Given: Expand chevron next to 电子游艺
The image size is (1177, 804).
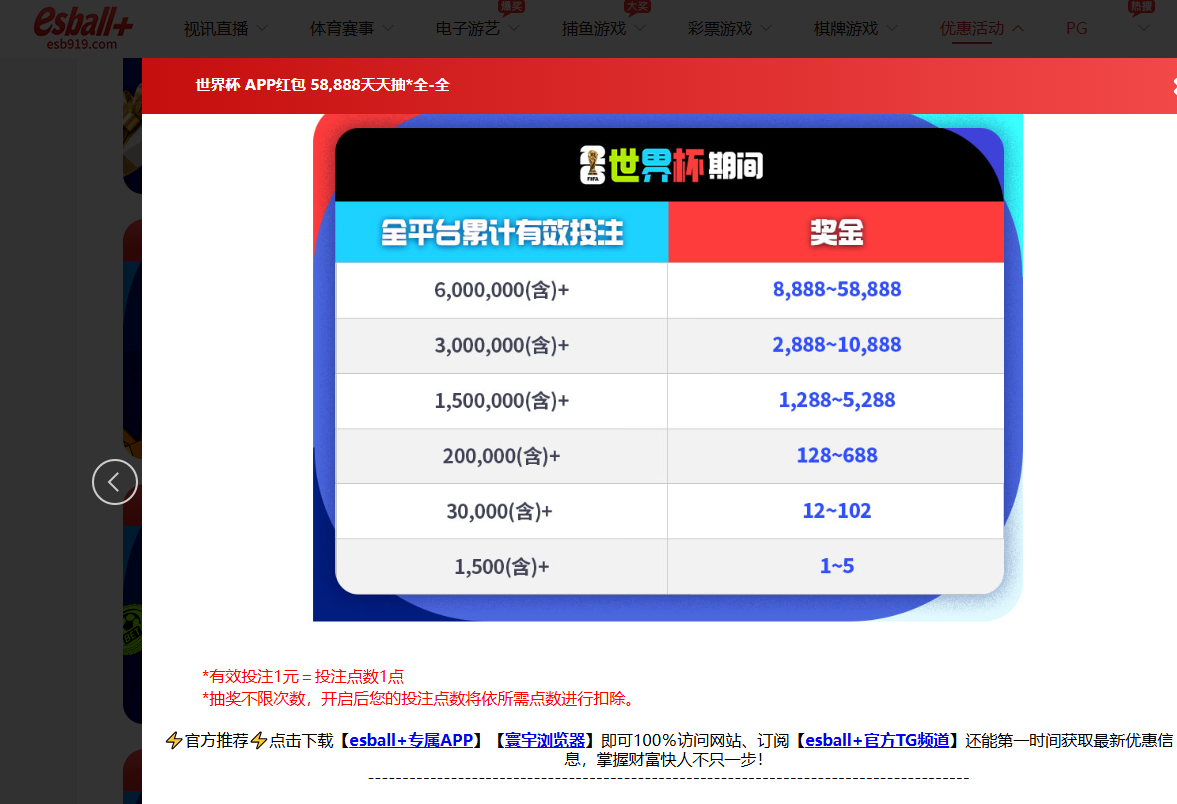Looking at the screenshot, I should (x=514, y=29).
